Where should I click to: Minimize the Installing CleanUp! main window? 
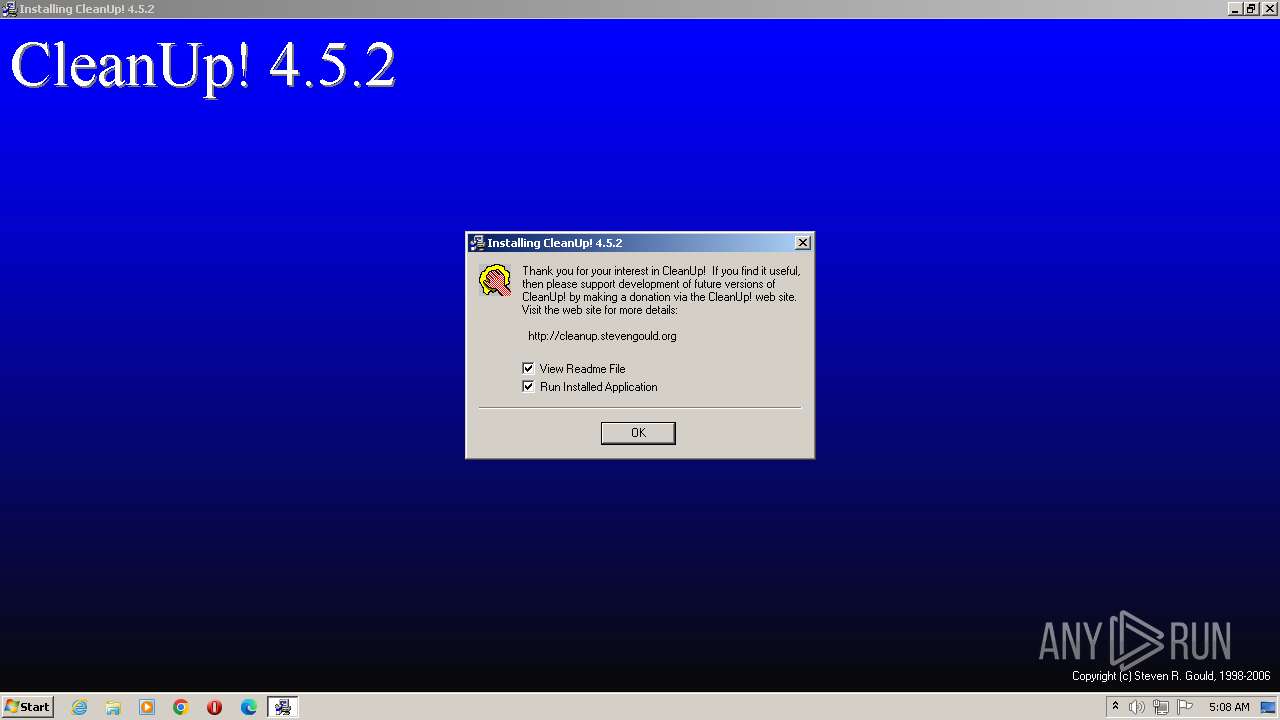coord(1235,9)
